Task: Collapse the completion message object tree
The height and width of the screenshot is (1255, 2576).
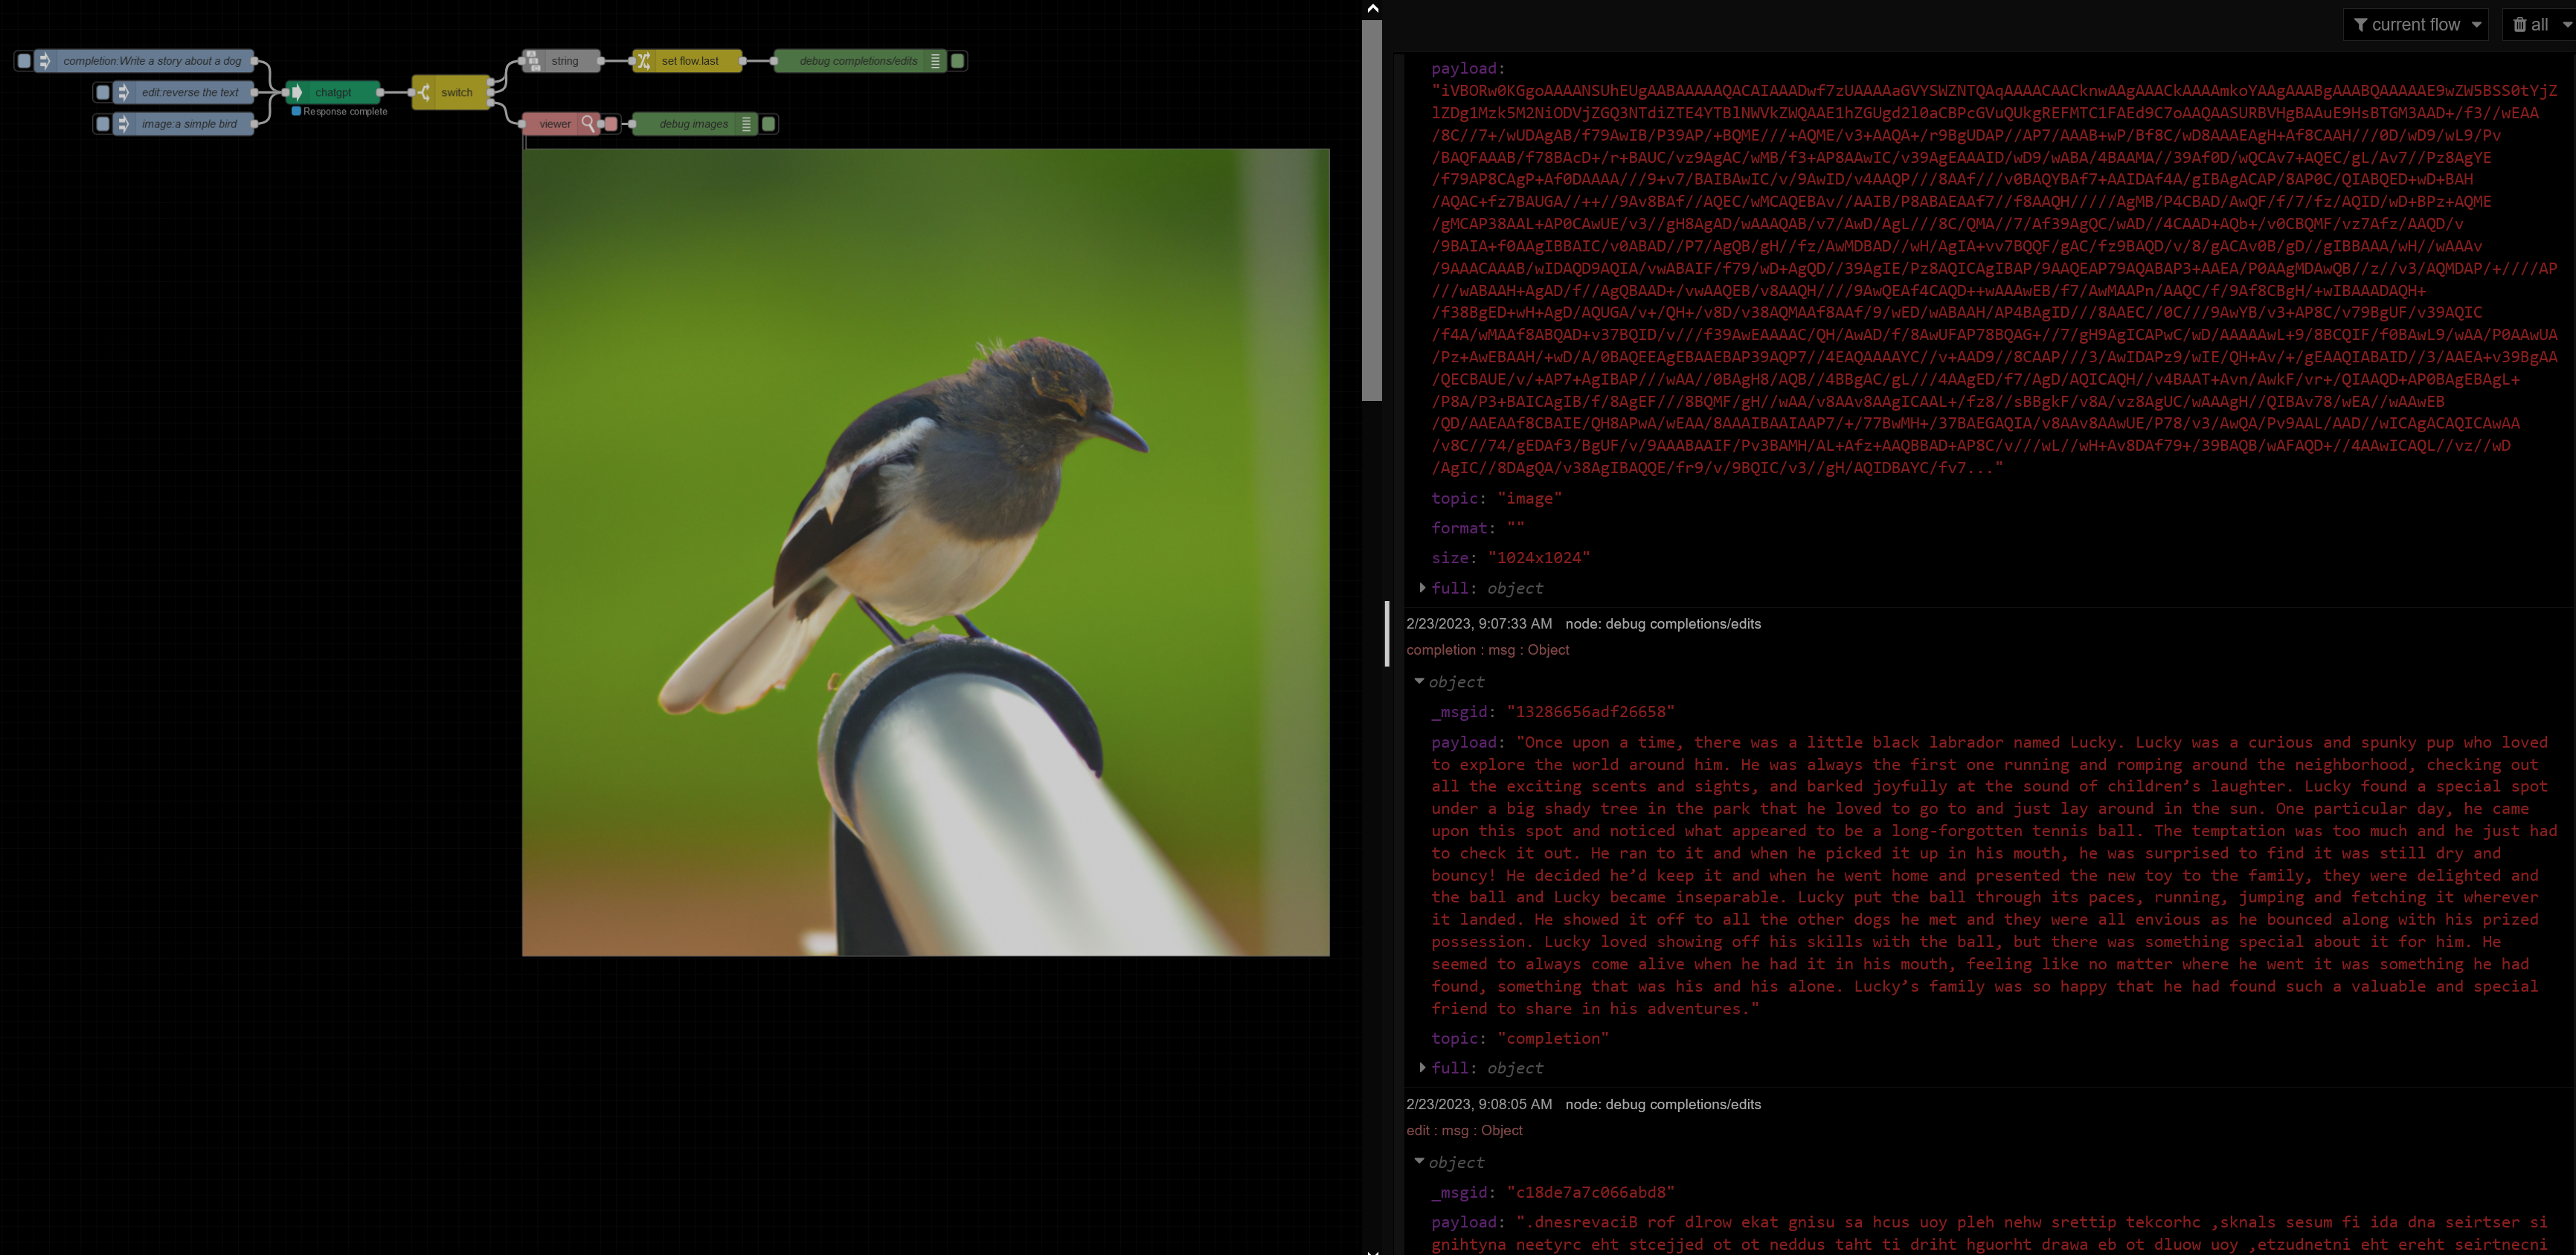Action: 1419,681
